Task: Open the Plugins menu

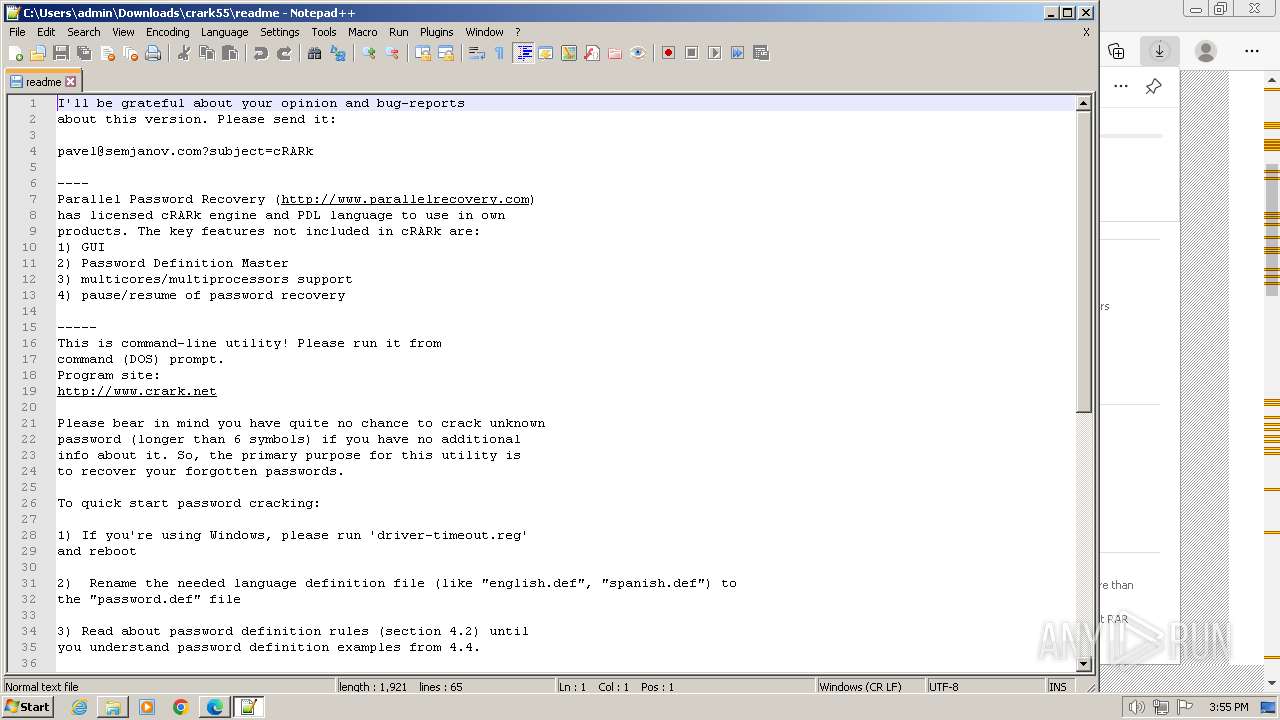Action: pyautogui.click(x=437, y=32)
